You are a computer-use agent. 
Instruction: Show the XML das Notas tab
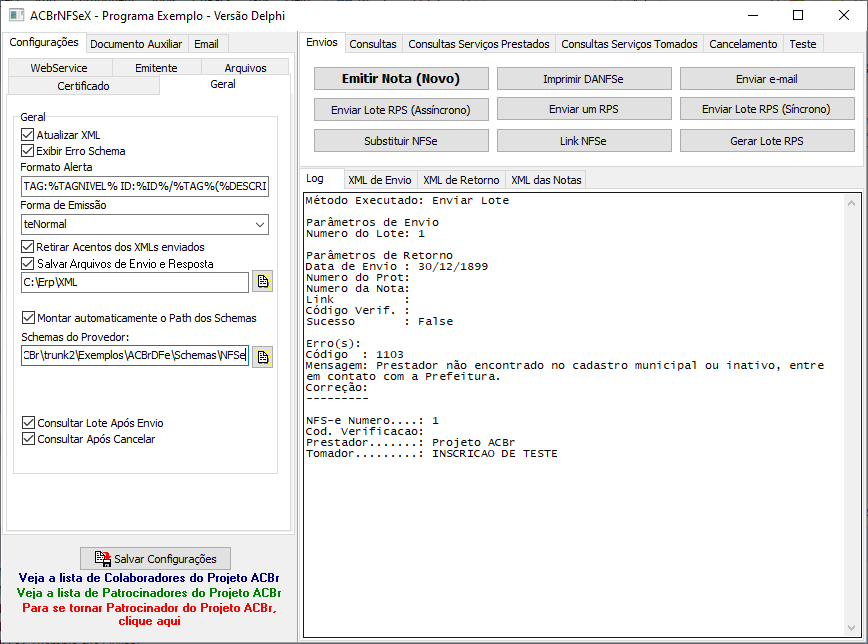(546, 180)
